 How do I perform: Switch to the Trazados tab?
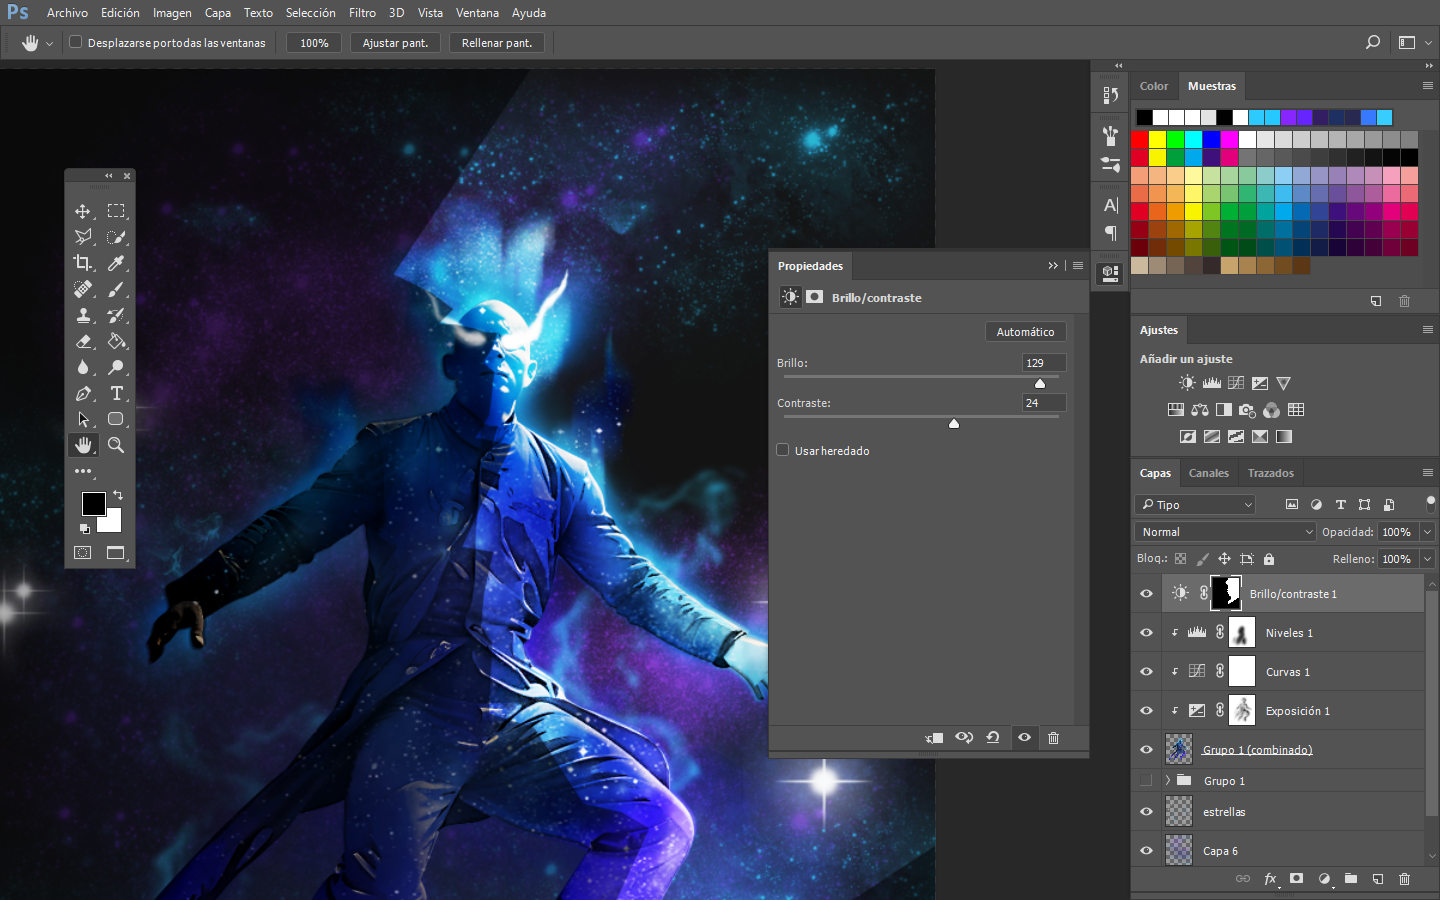coord(1271,473)
